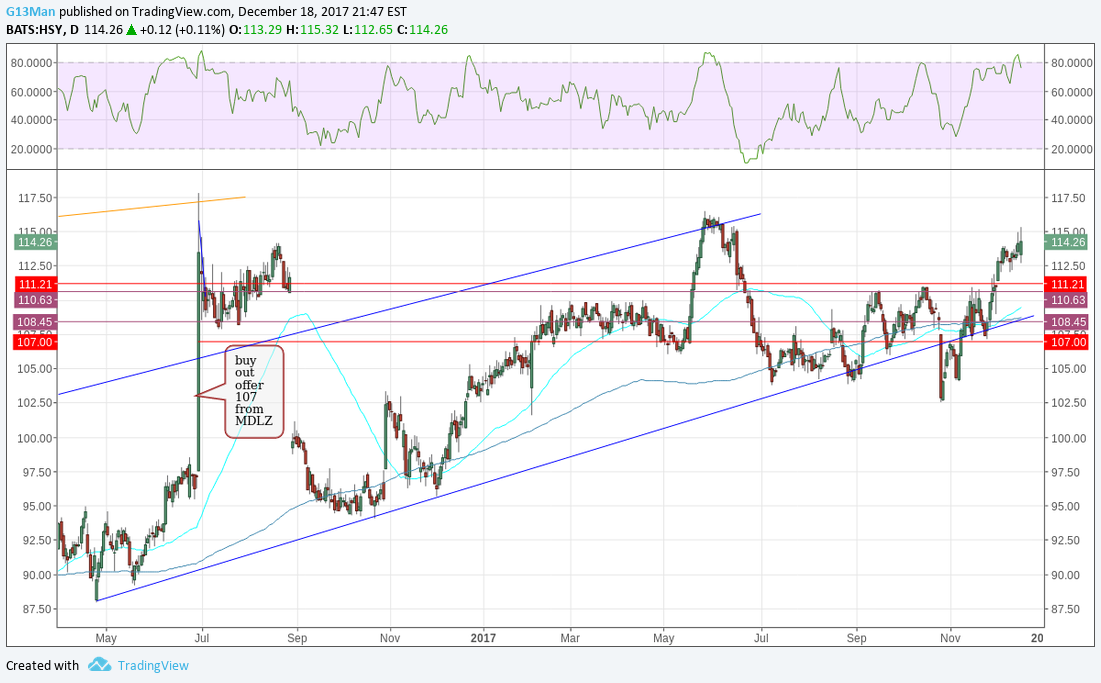Click the H:115.32 high value
This screenshot has height=683, width=1101.
(312, 29)
